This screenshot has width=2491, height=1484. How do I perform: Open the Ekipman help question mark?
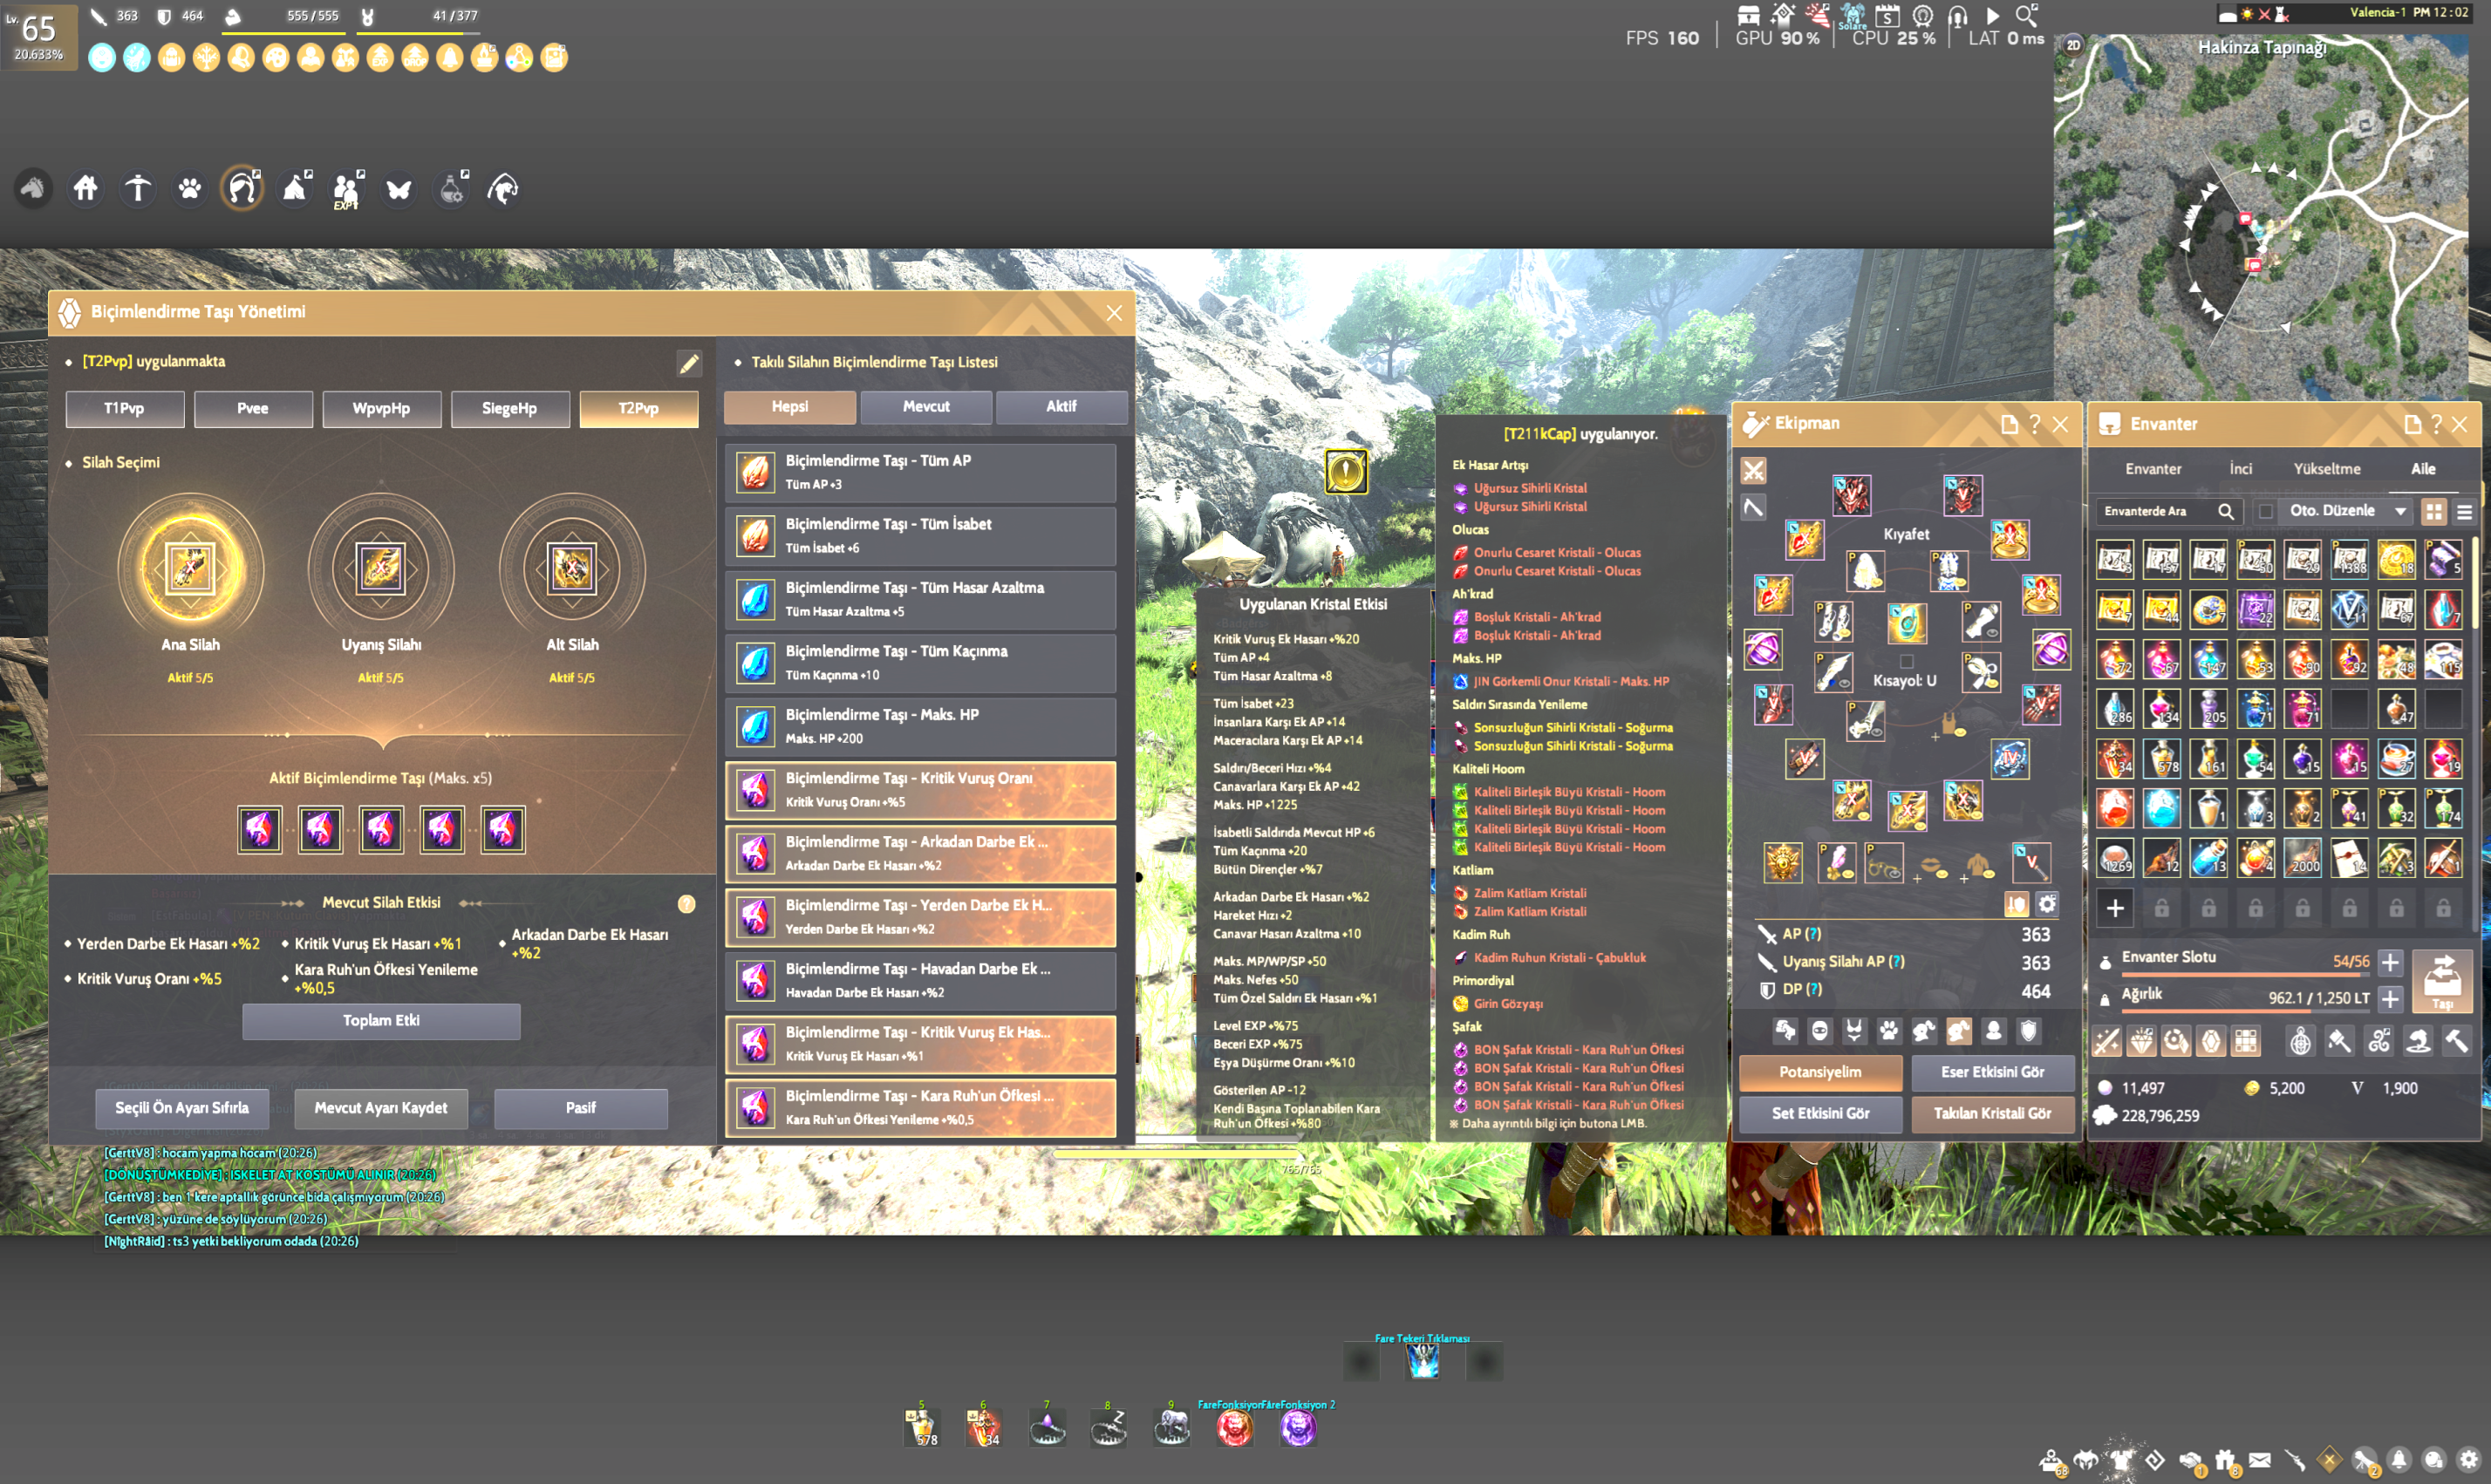point(2035,424)
